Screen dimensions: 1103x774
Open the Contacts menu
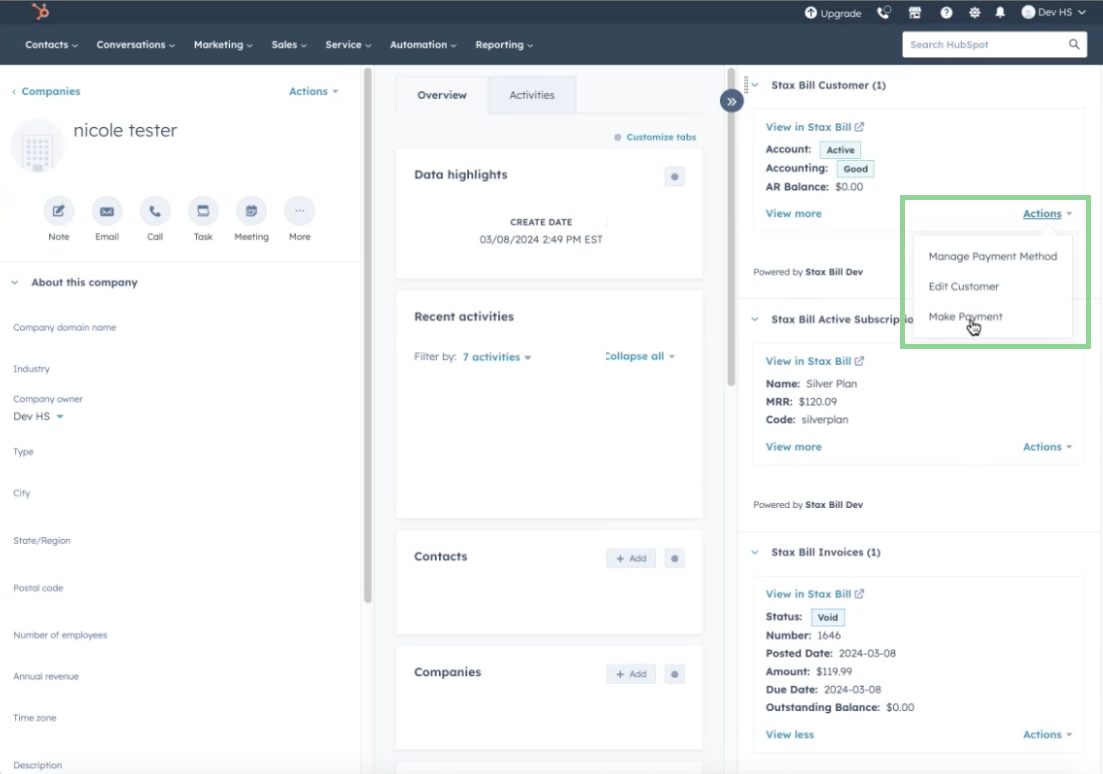click(51, 44)
